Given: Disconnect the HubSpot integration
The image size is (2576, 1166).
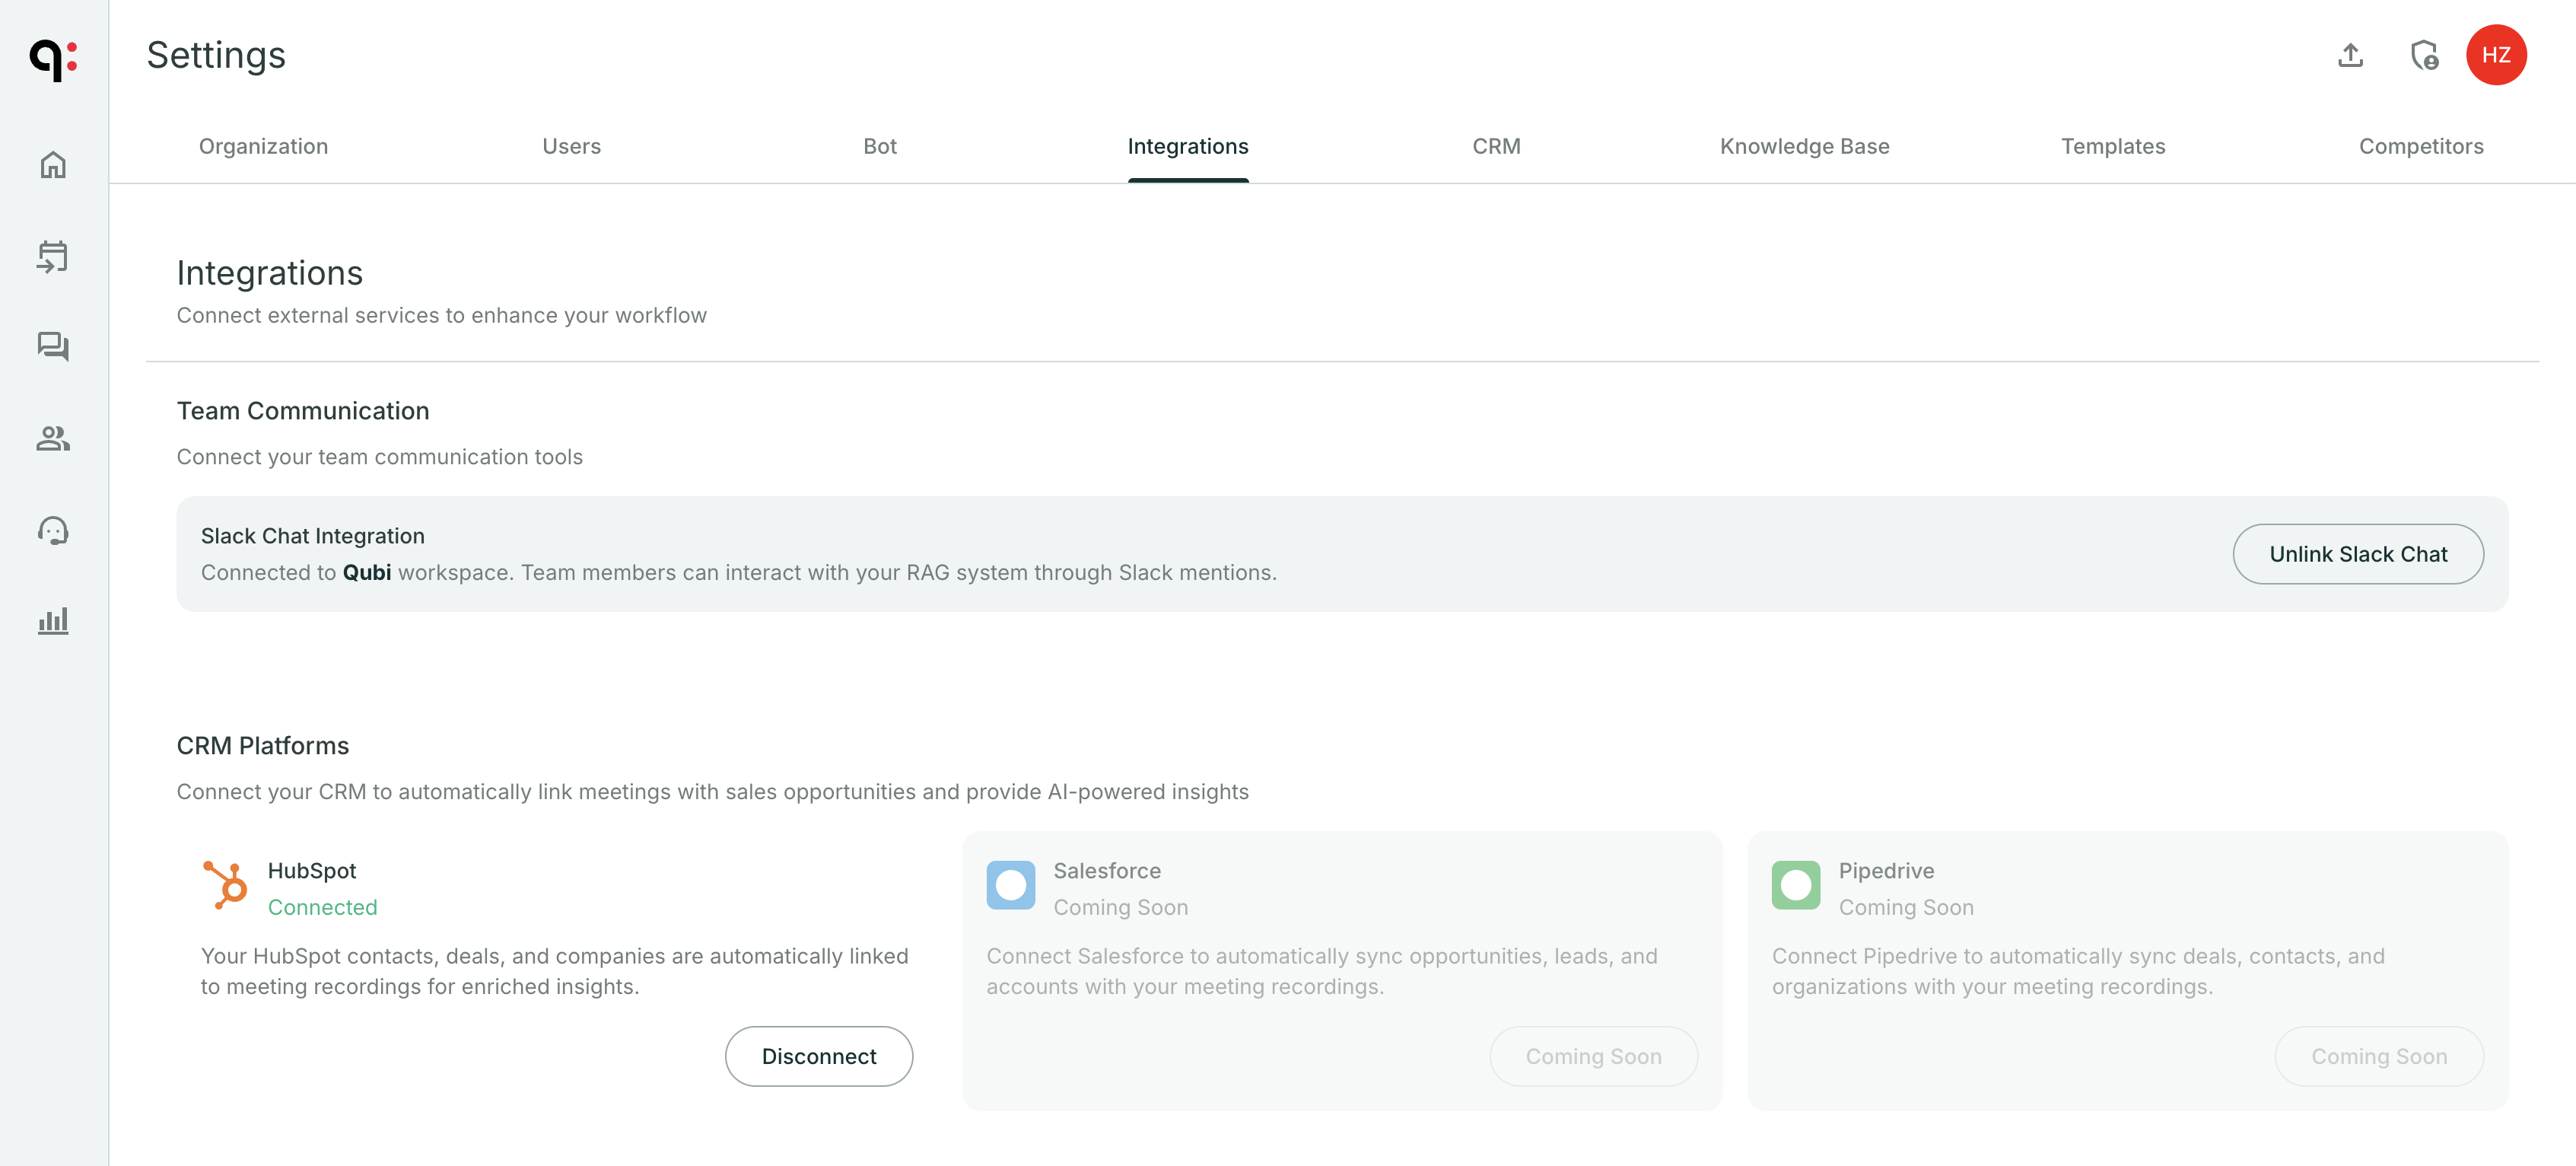Looking at the screenshot, I should pos(818,1056).
